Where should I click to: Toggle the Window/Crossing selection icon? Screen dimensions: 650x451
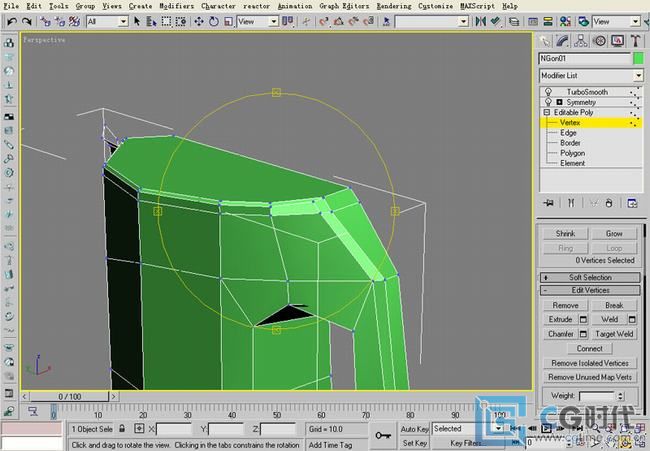[181, 21]
